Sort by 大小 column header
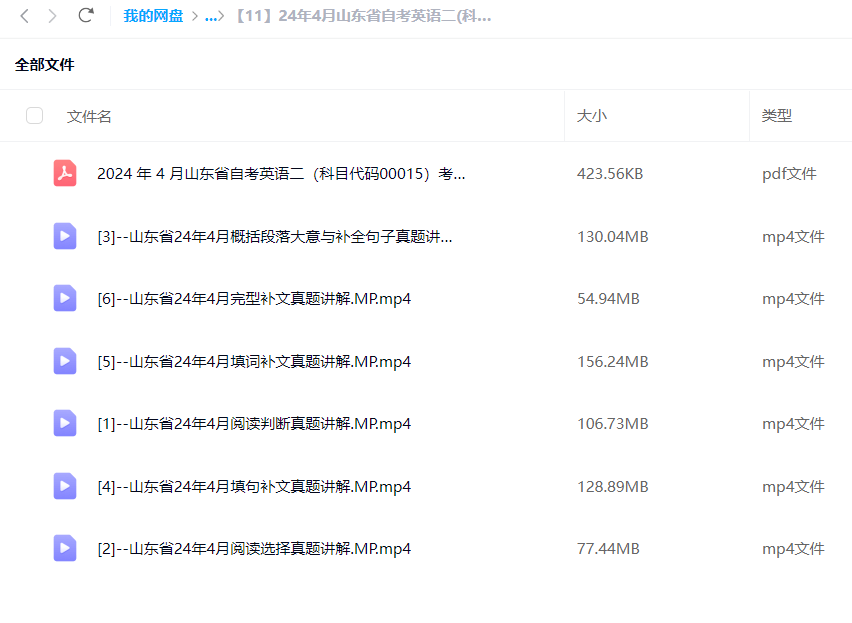 pyautogui.click(x=592, y=116)
